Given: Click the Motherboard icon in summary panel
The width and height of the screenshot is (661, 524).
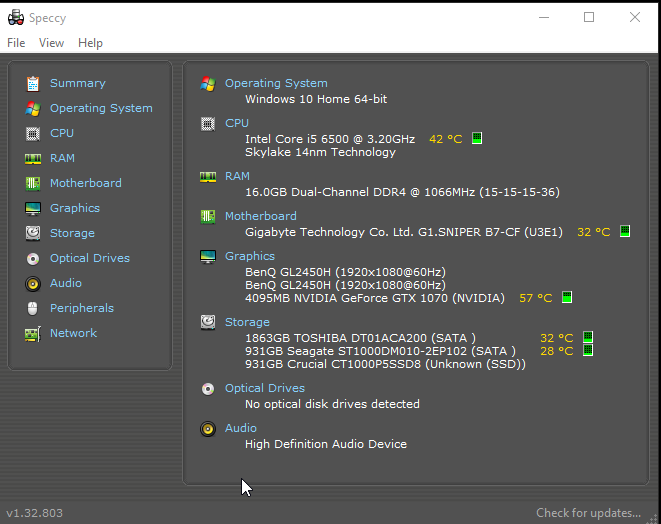Looking at the screenshot, I should tap(208, 217).
